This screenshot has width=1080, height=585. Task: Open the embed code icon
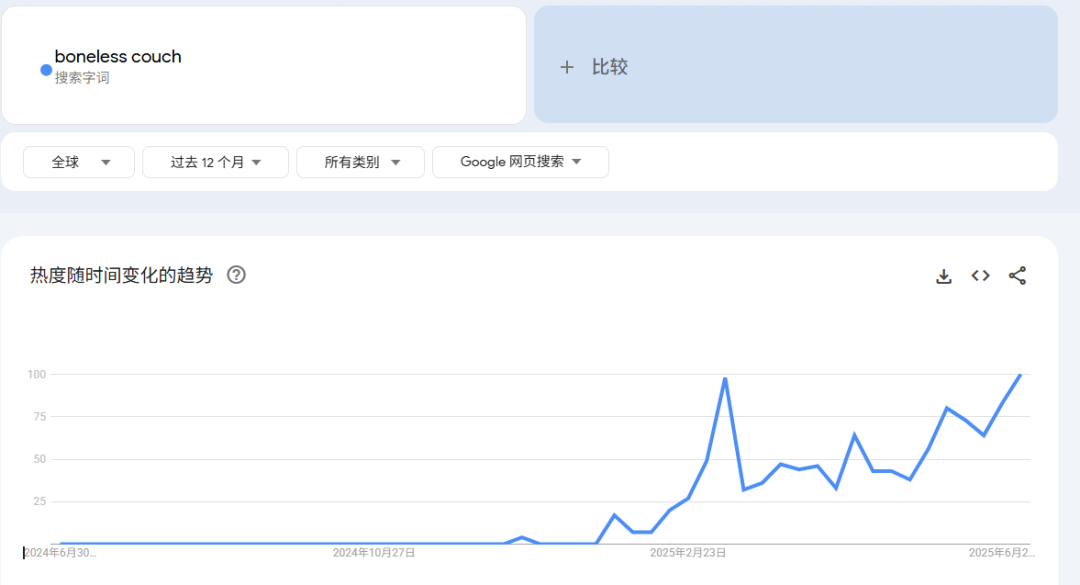980,276
